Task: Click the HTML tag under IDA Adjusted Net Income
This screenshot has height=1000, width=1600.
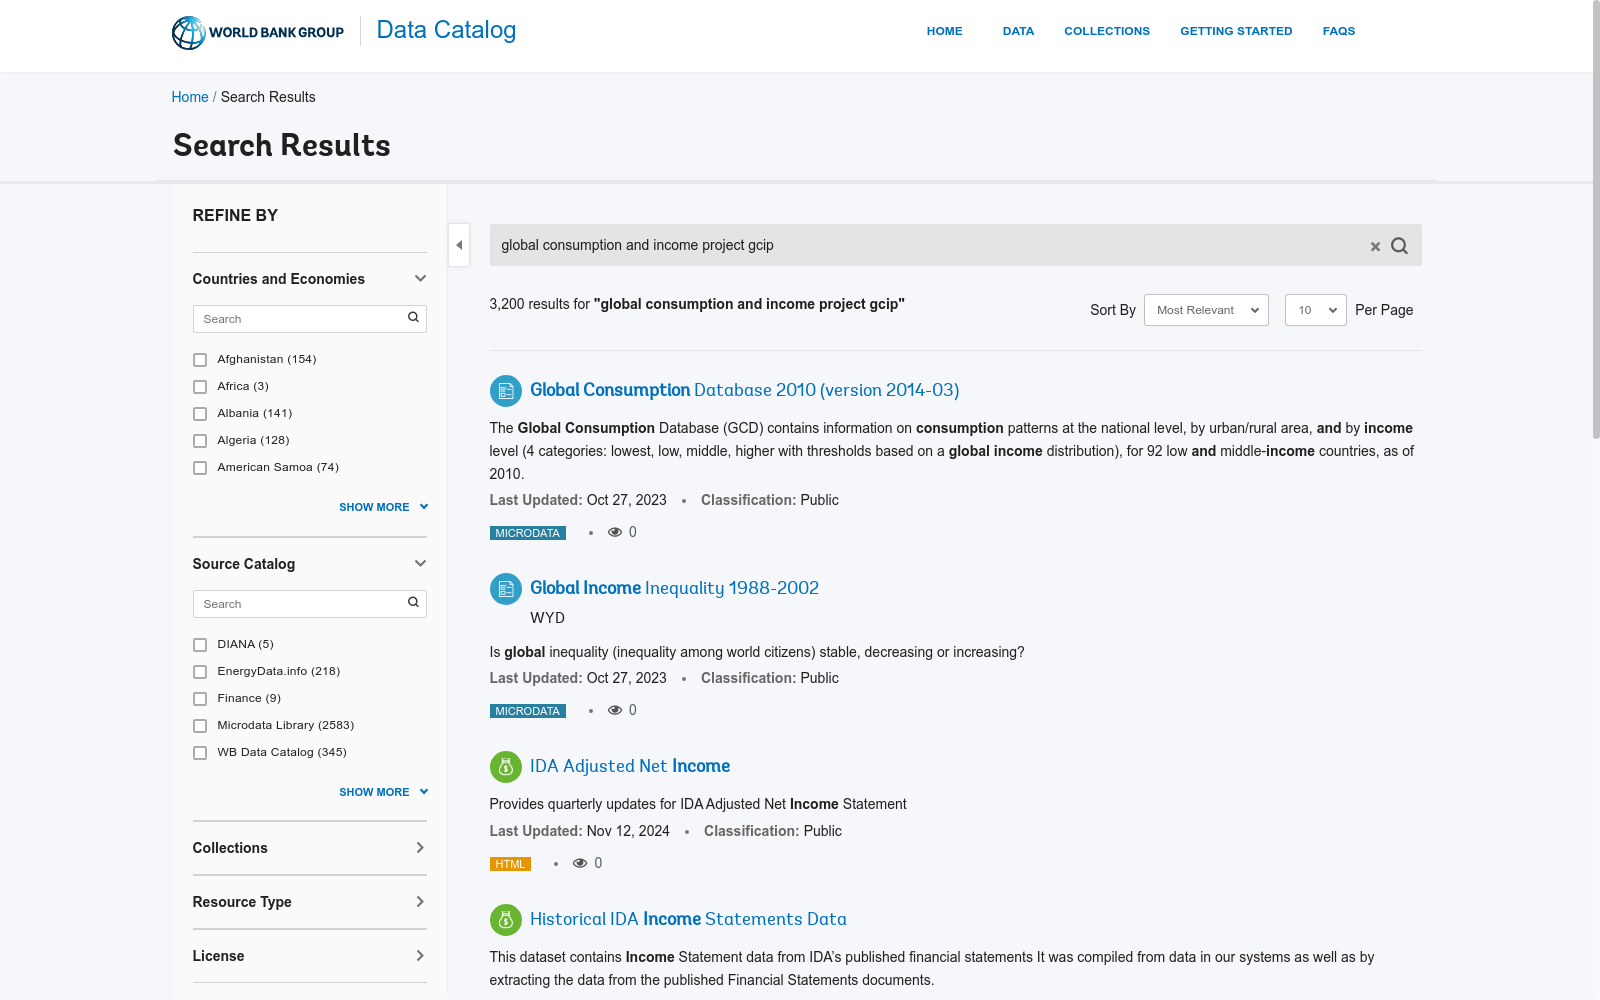Action: click(510, 864)
